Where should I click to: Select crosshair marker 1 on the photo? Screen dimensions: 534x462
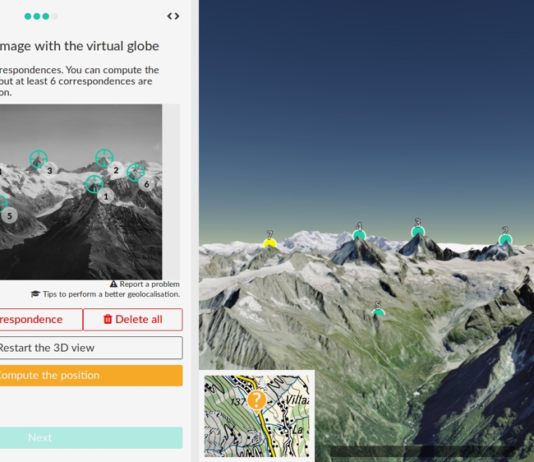click(x=94, y=184)
